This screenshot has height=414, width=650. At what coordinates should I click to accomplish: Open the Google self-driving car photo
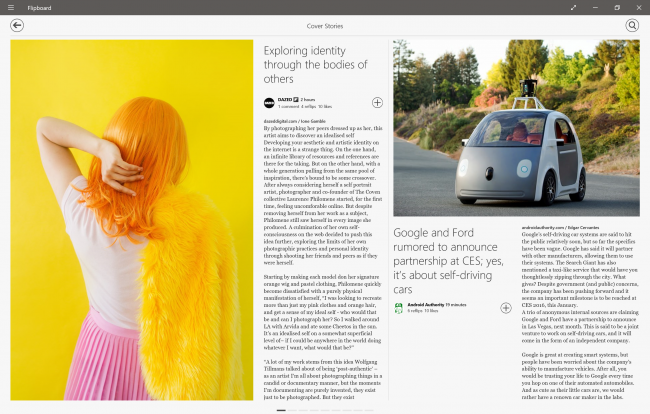[x=516, y=128]
